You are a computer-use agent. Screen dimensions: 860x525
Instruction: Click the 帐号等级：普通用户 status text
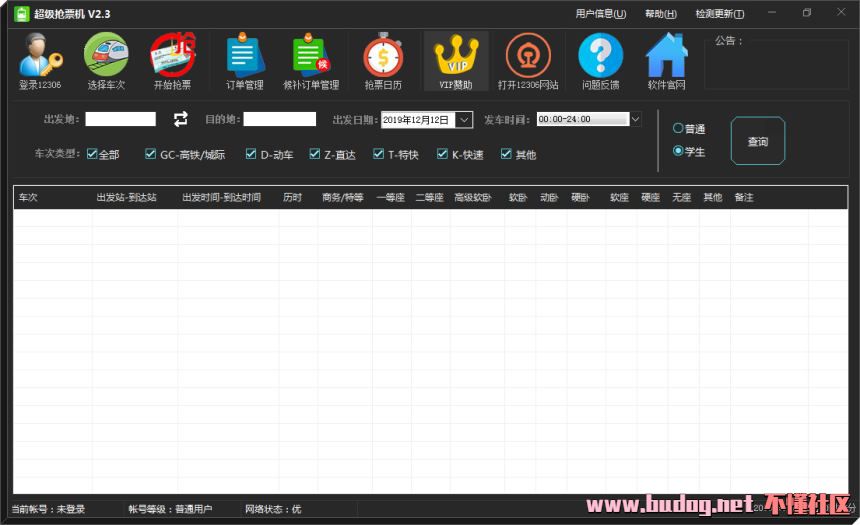click(x=170, y=509)
